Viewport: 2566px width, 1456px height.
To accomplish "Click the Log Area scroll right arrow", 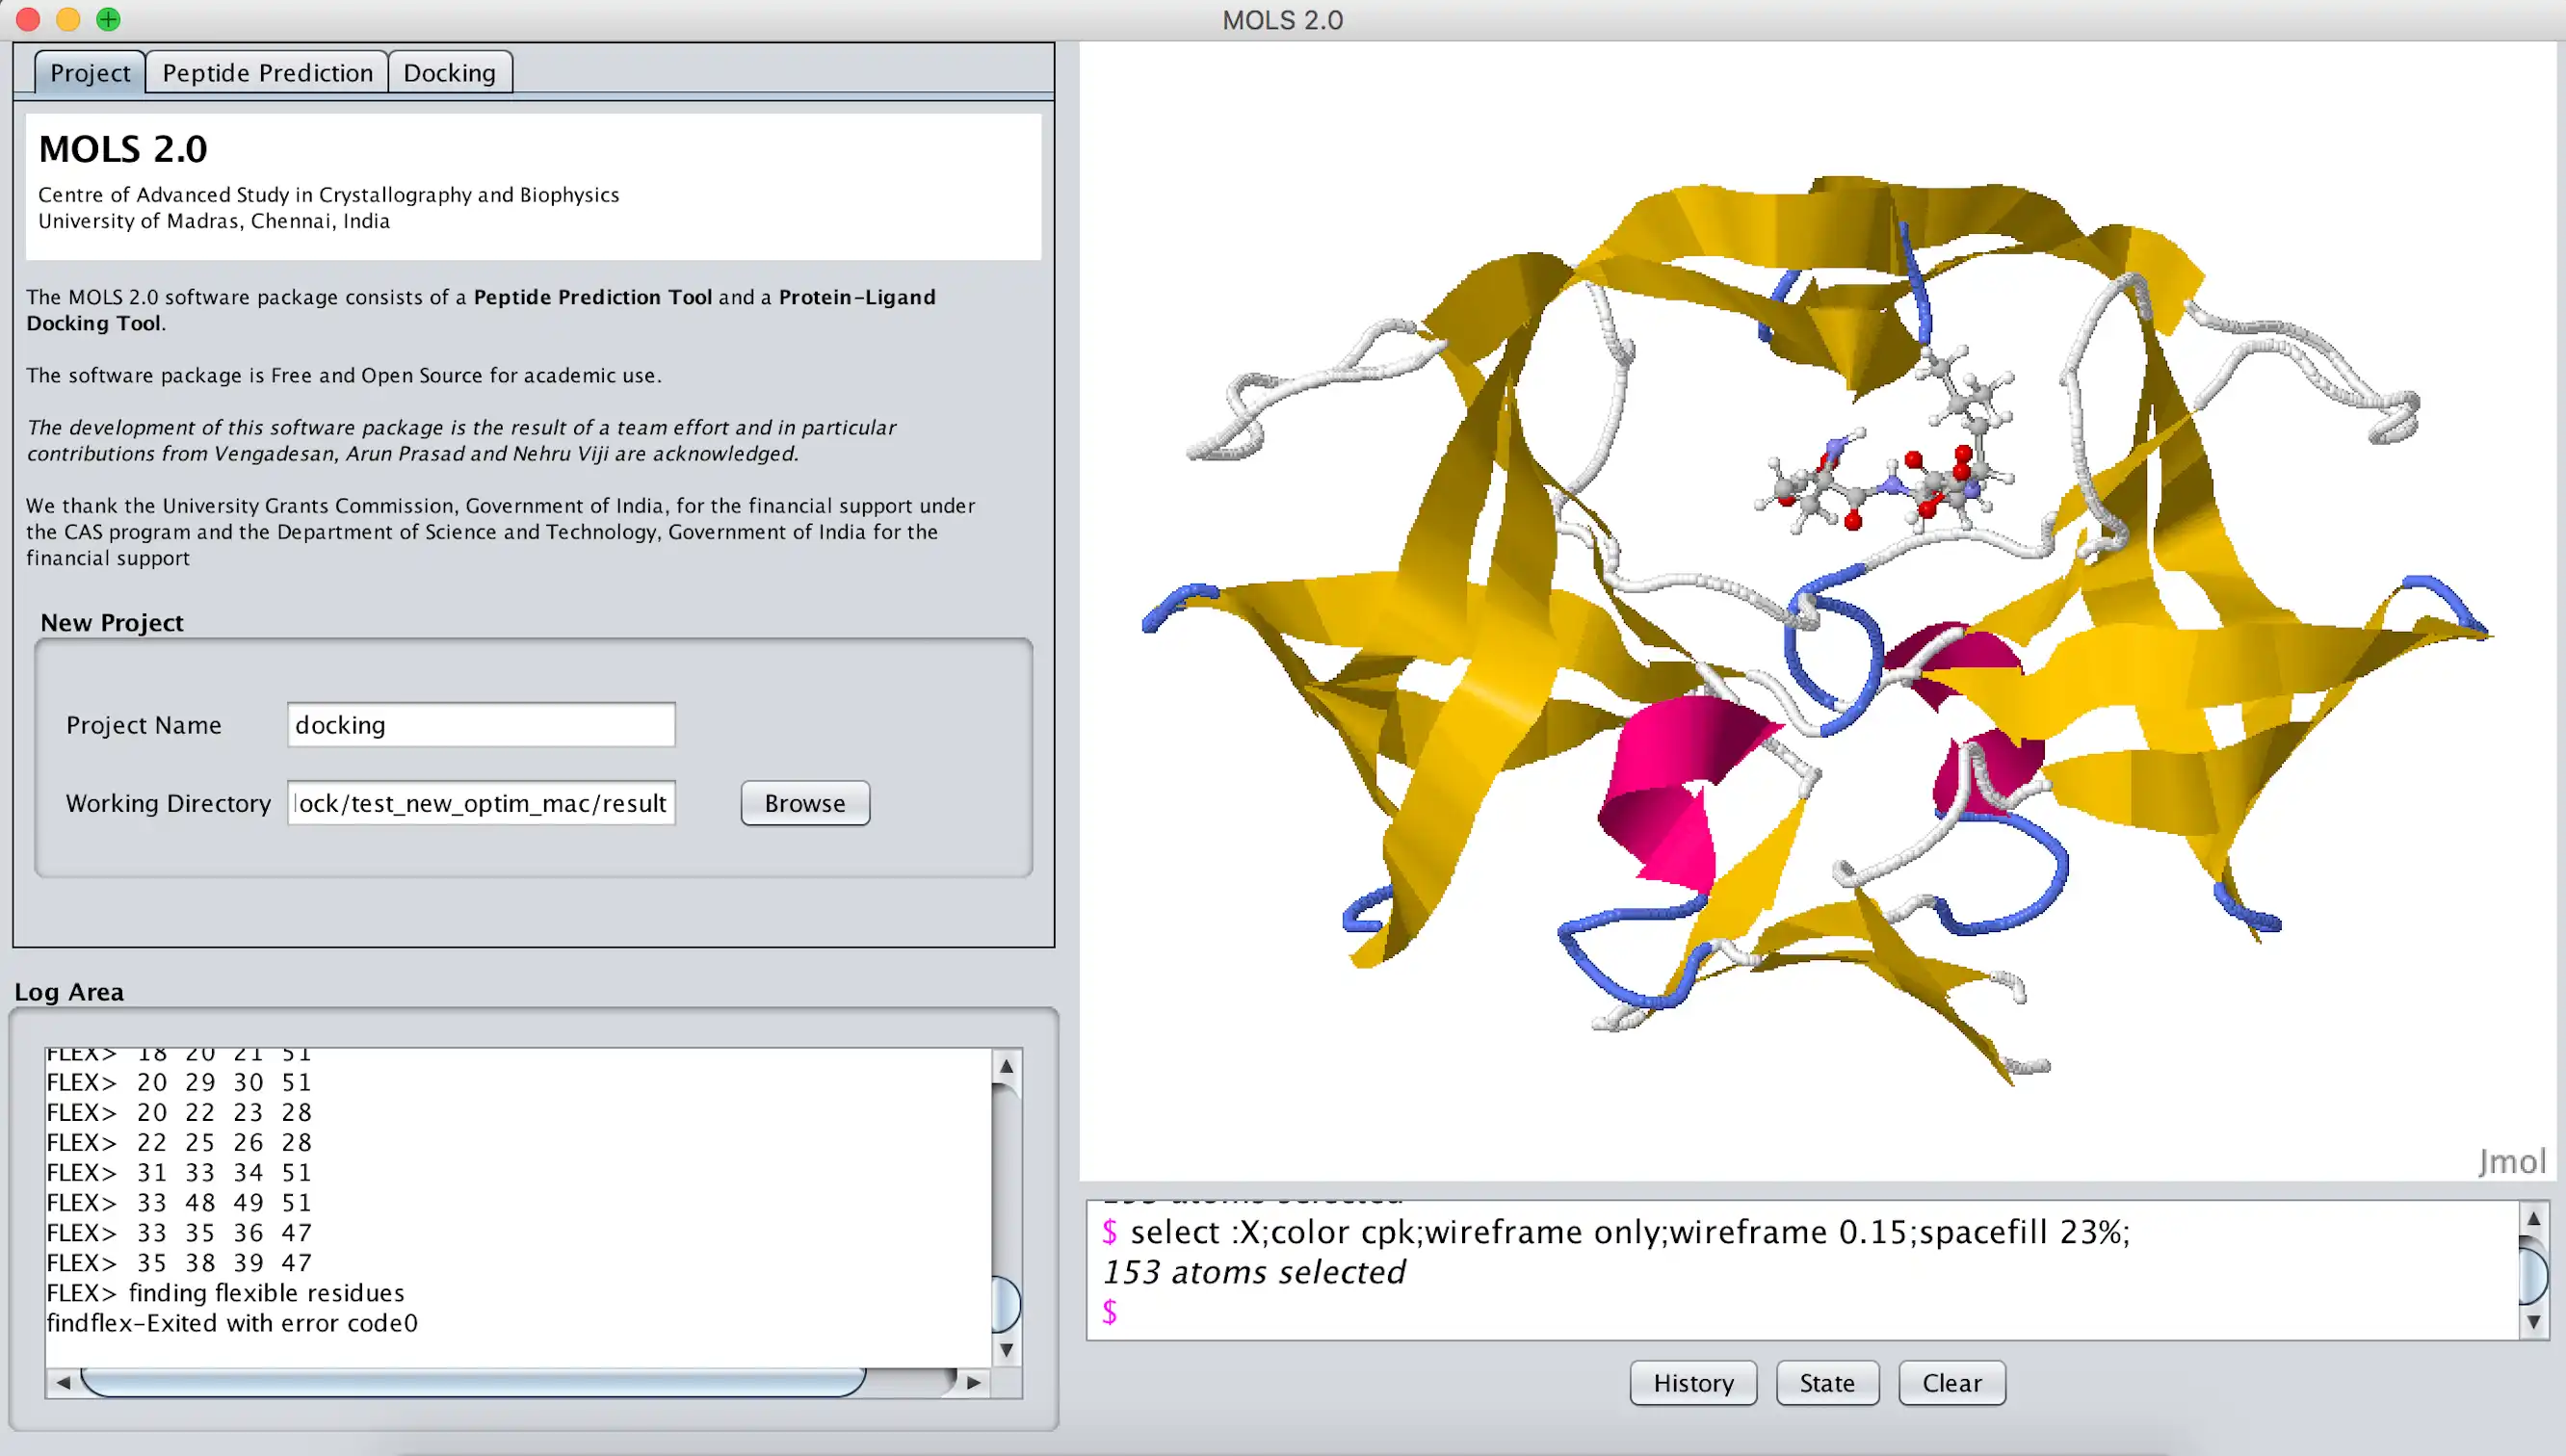I will (x=973, y=1382).
